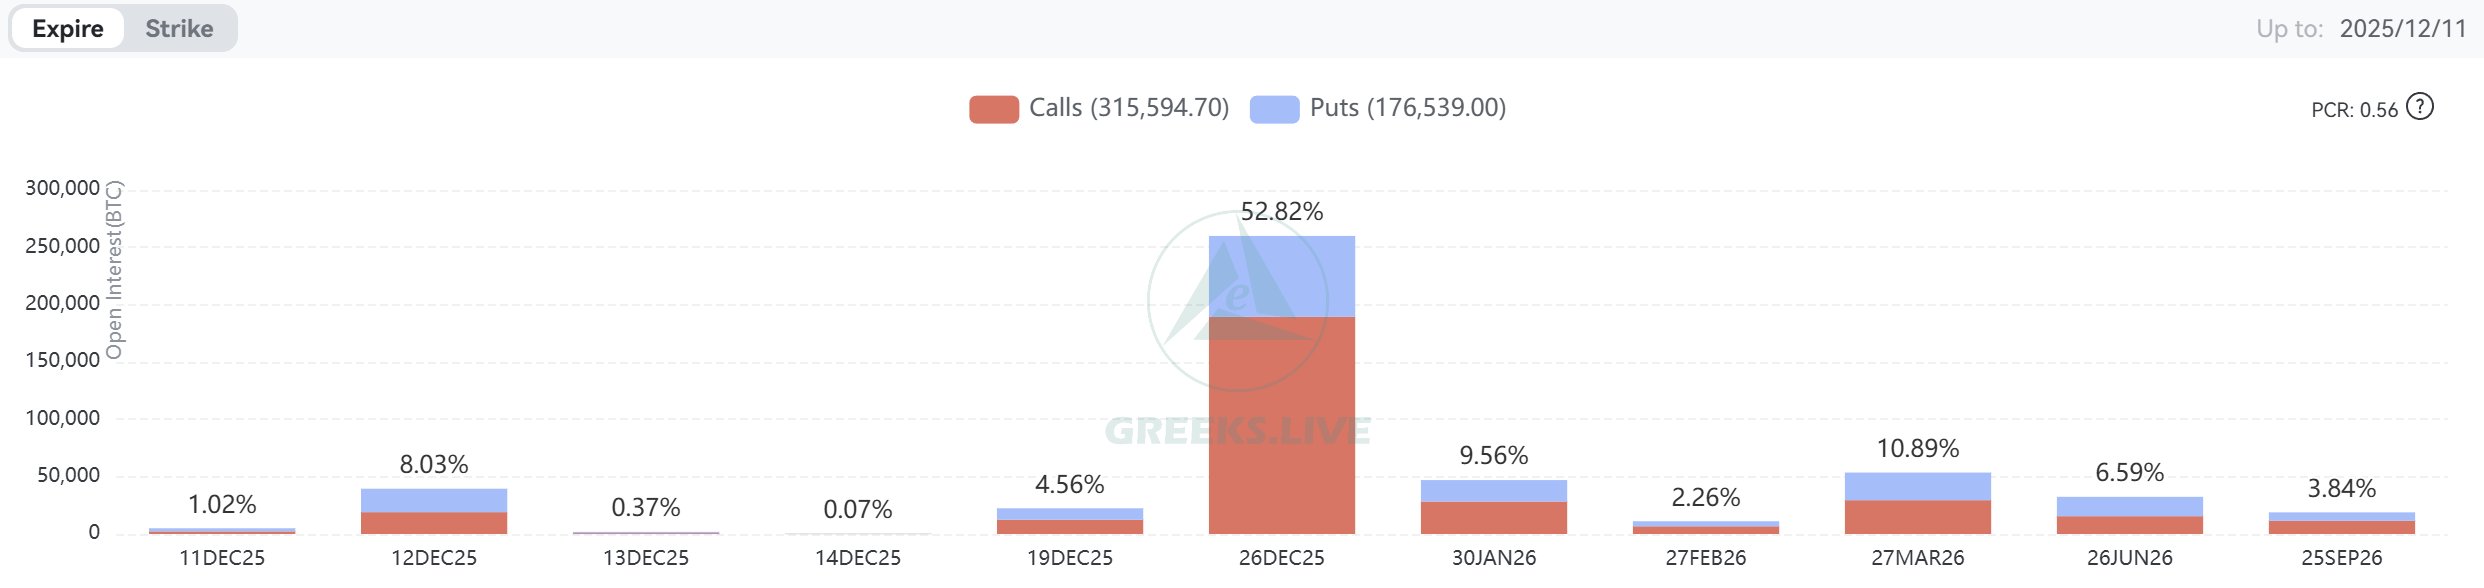Click the 19DEC25 calls bar segment
2484x588 pixels.
point(1069,526)
